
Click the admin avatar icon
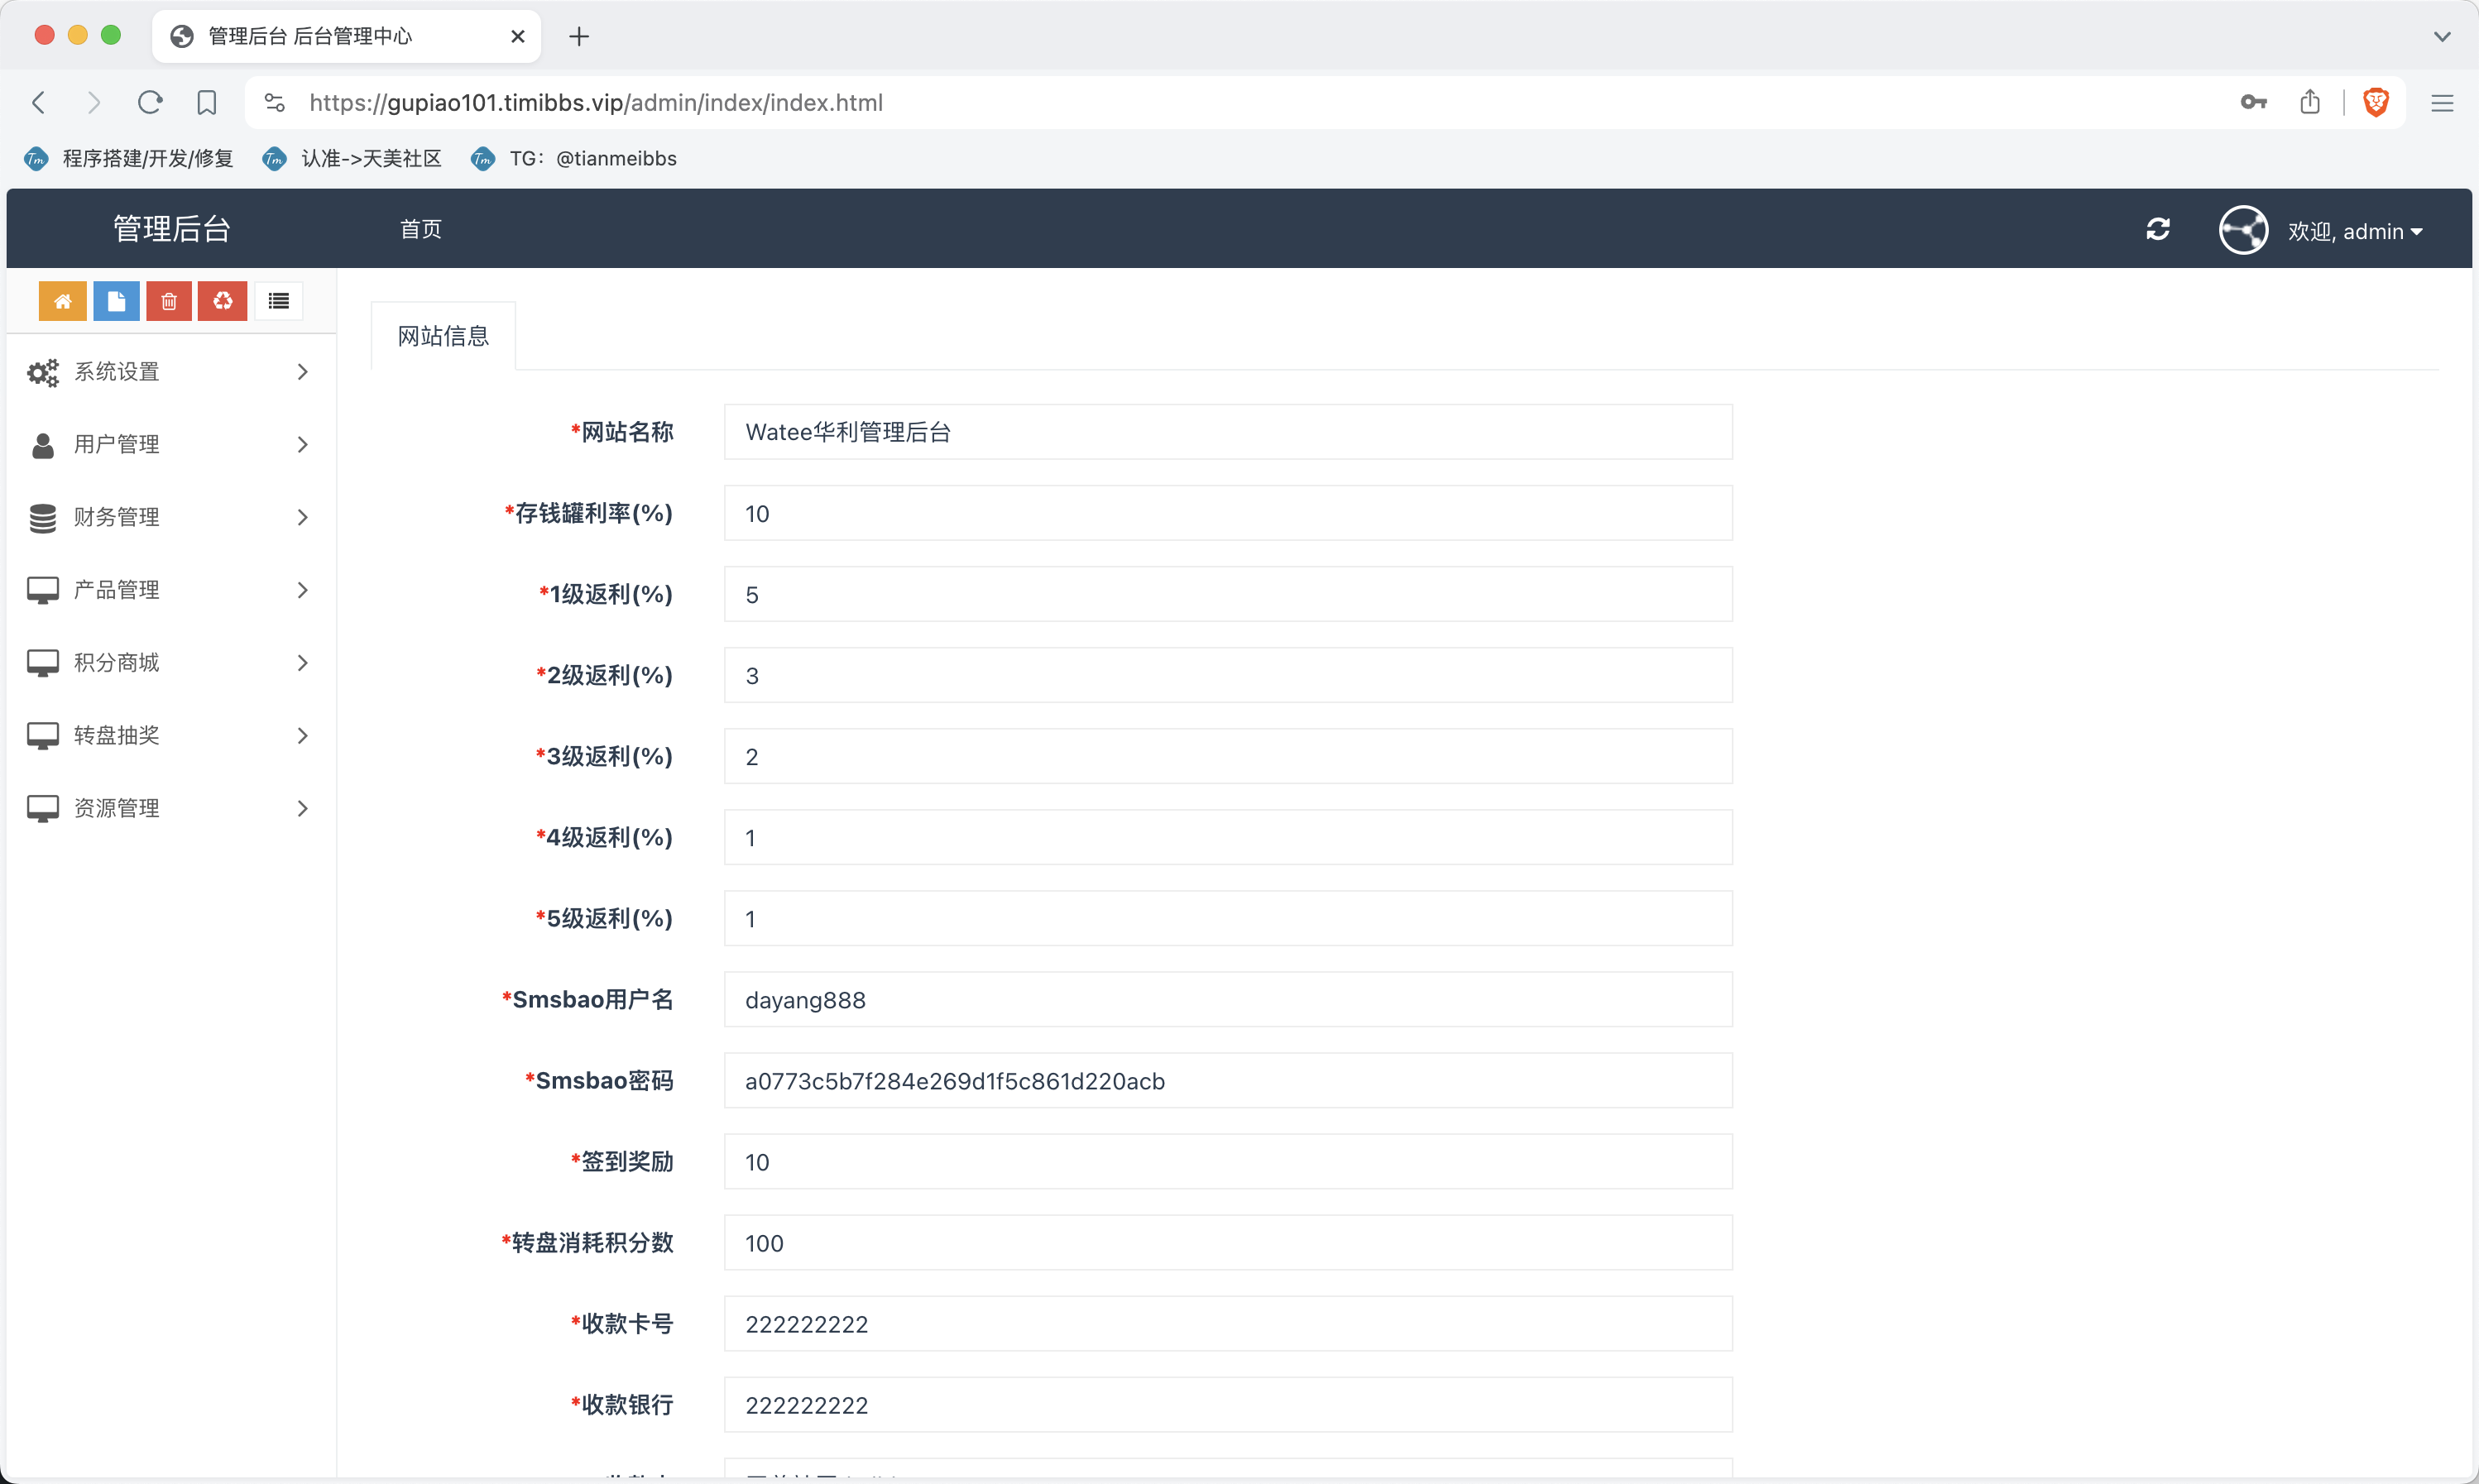[x=2243, y=230]
